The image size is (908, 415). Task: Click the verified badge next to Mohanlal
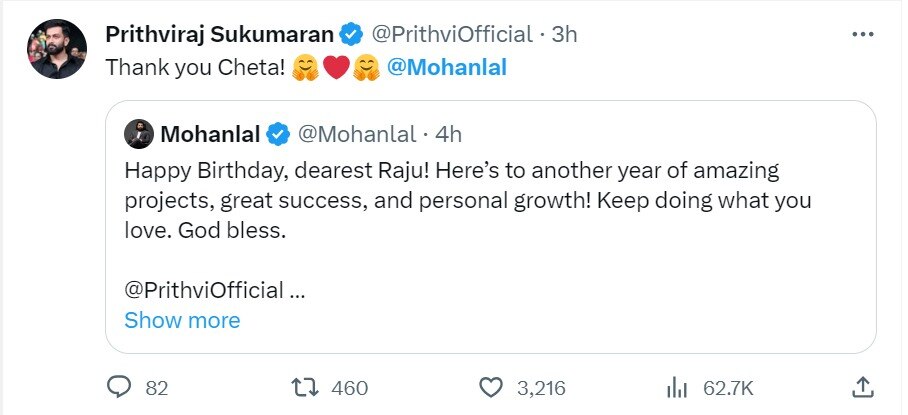[277, 134]
